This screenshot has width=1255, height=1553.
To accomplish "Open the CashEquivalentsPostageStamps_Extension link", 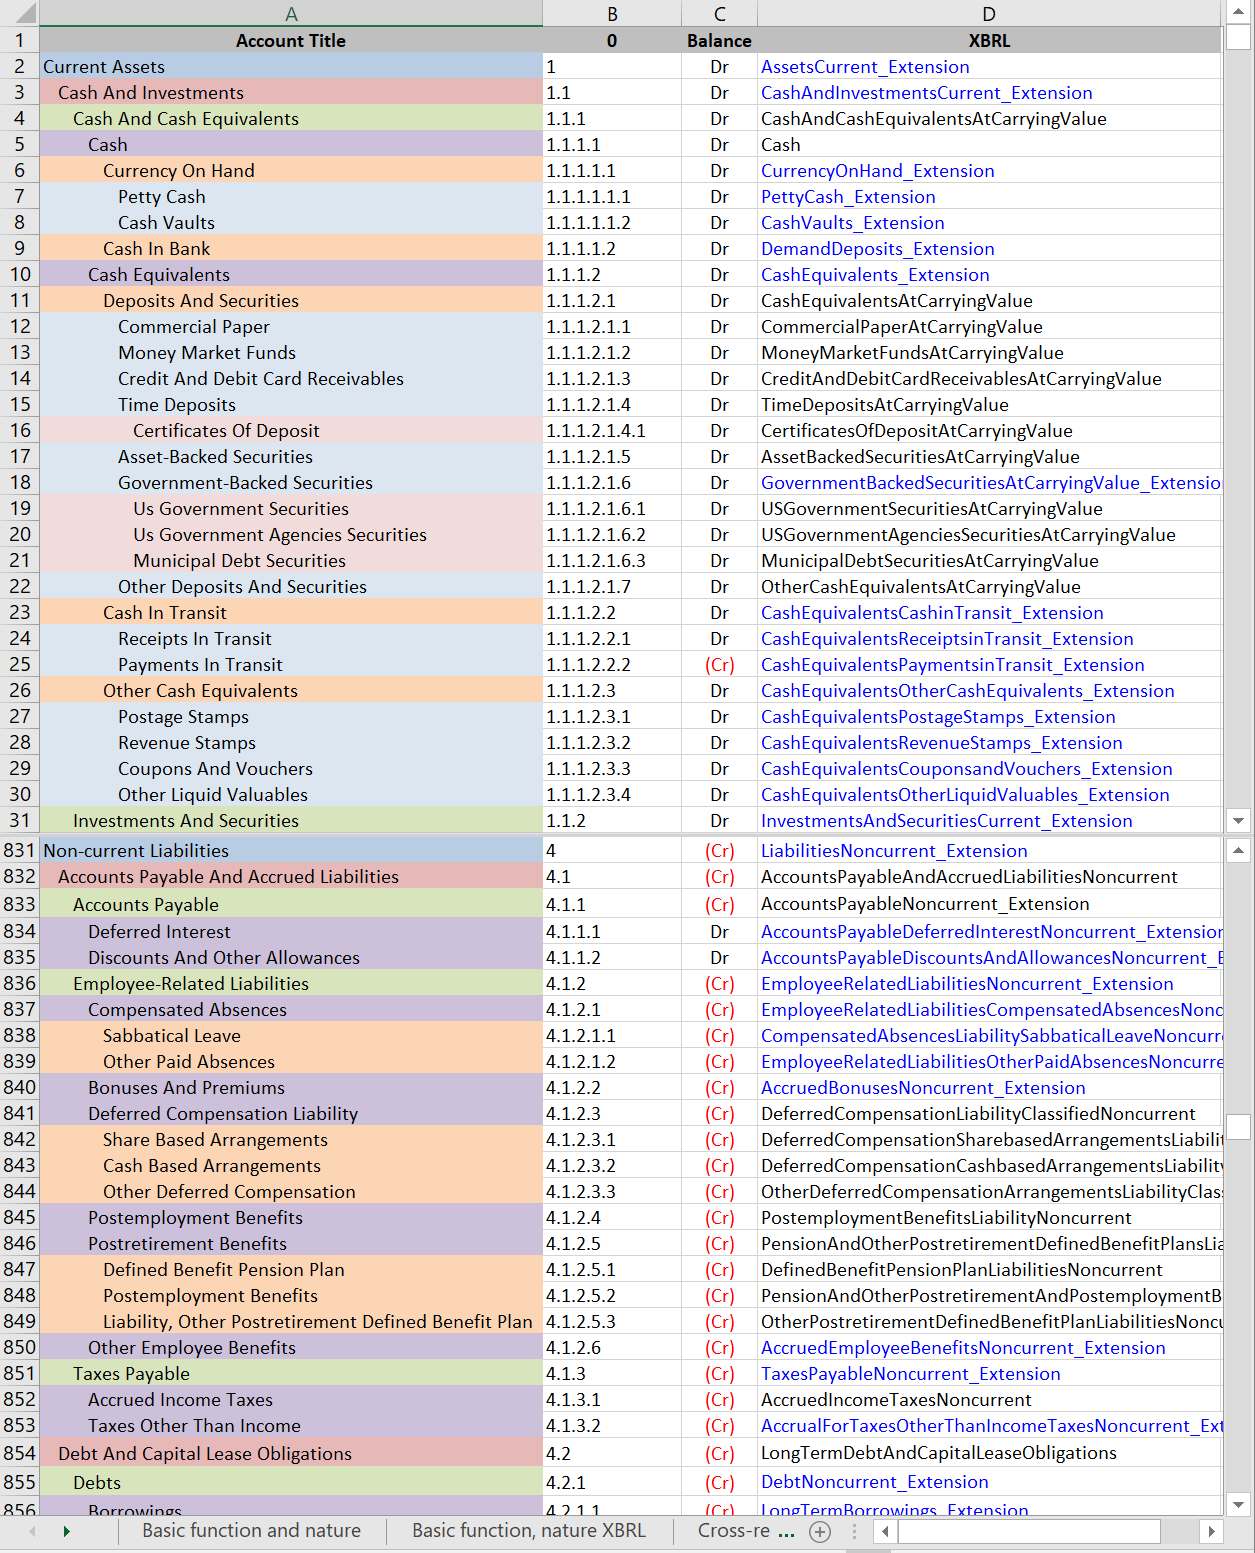I will (938, 716).
